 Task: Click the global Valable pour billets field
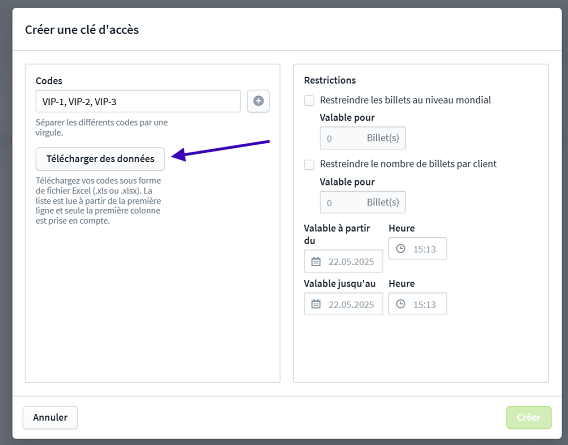(x=363, y=138)
